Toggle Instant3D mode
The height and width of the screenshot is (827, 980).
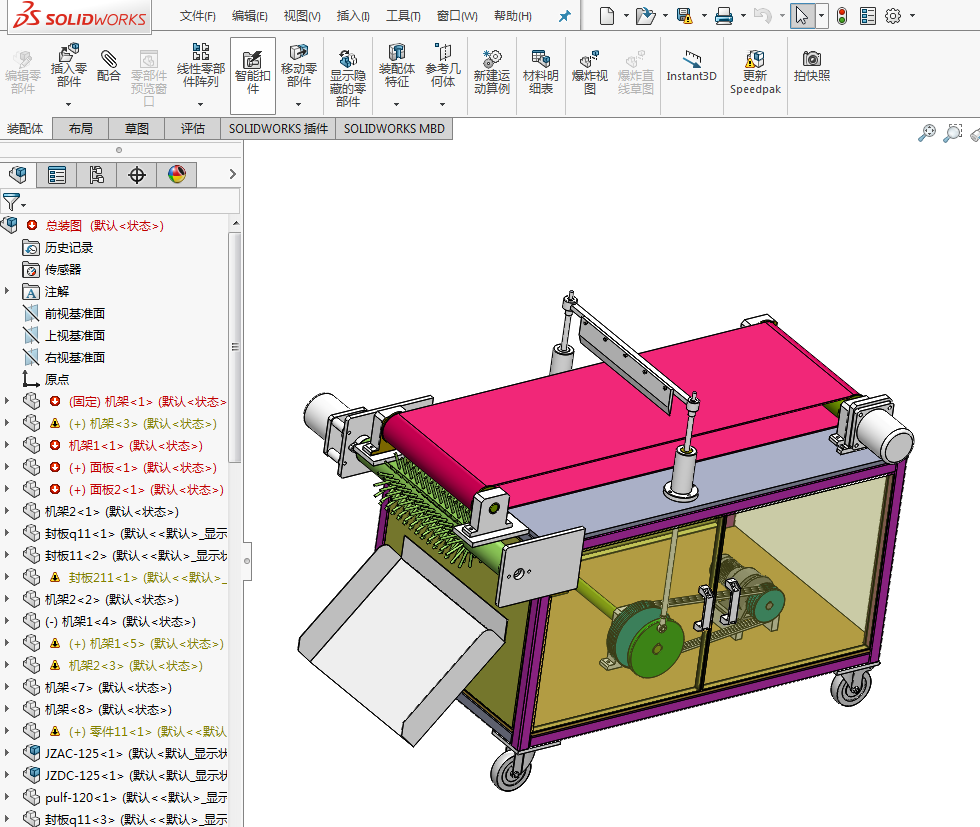coord(691,67)
